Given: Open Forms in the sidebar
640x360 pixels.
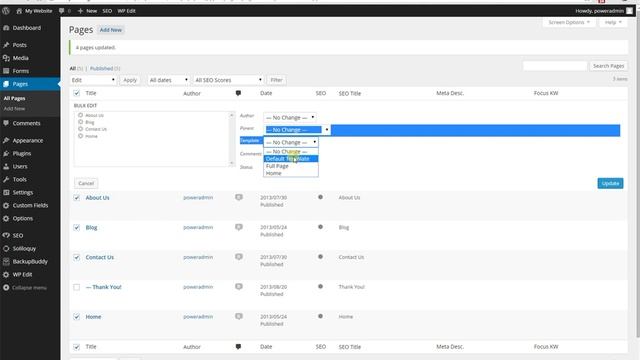Looking at the screenshot, I should click(20, 71).
